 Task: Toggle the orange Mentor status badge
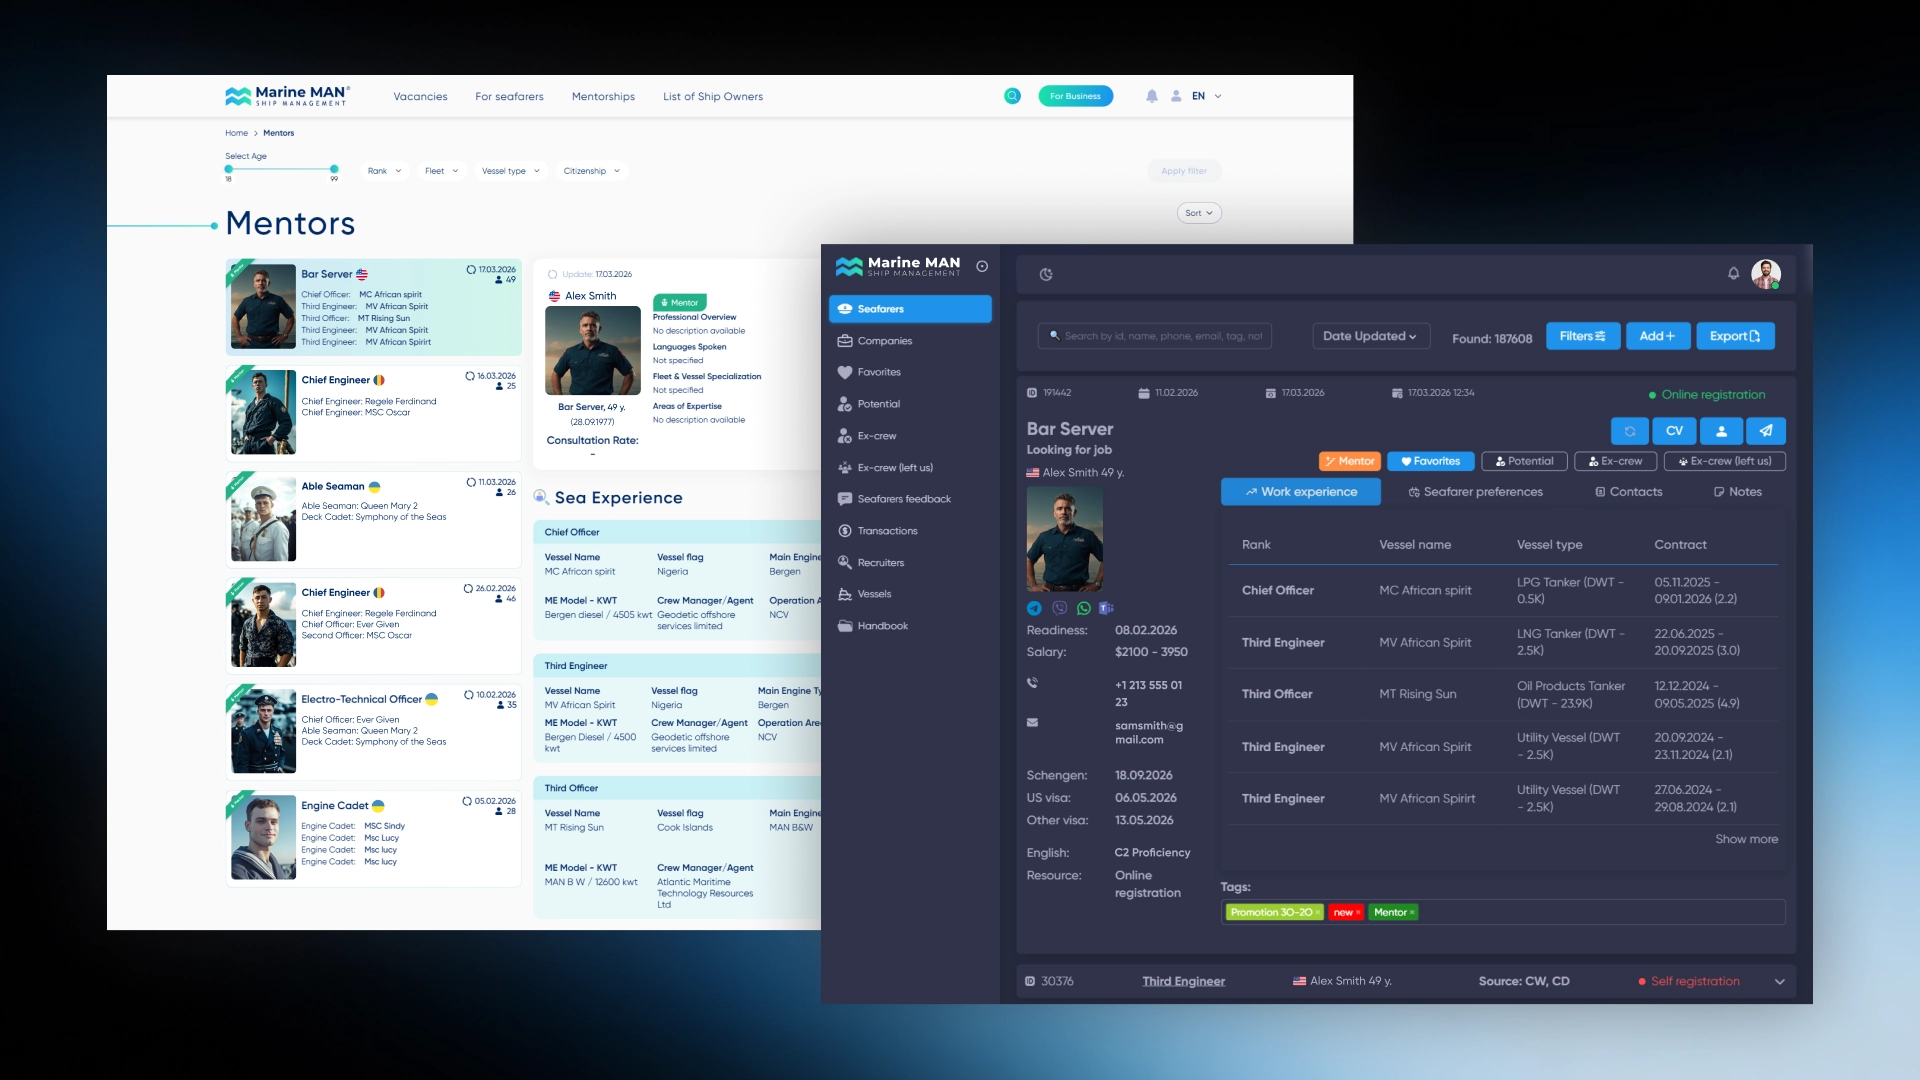click(1350, 461)
